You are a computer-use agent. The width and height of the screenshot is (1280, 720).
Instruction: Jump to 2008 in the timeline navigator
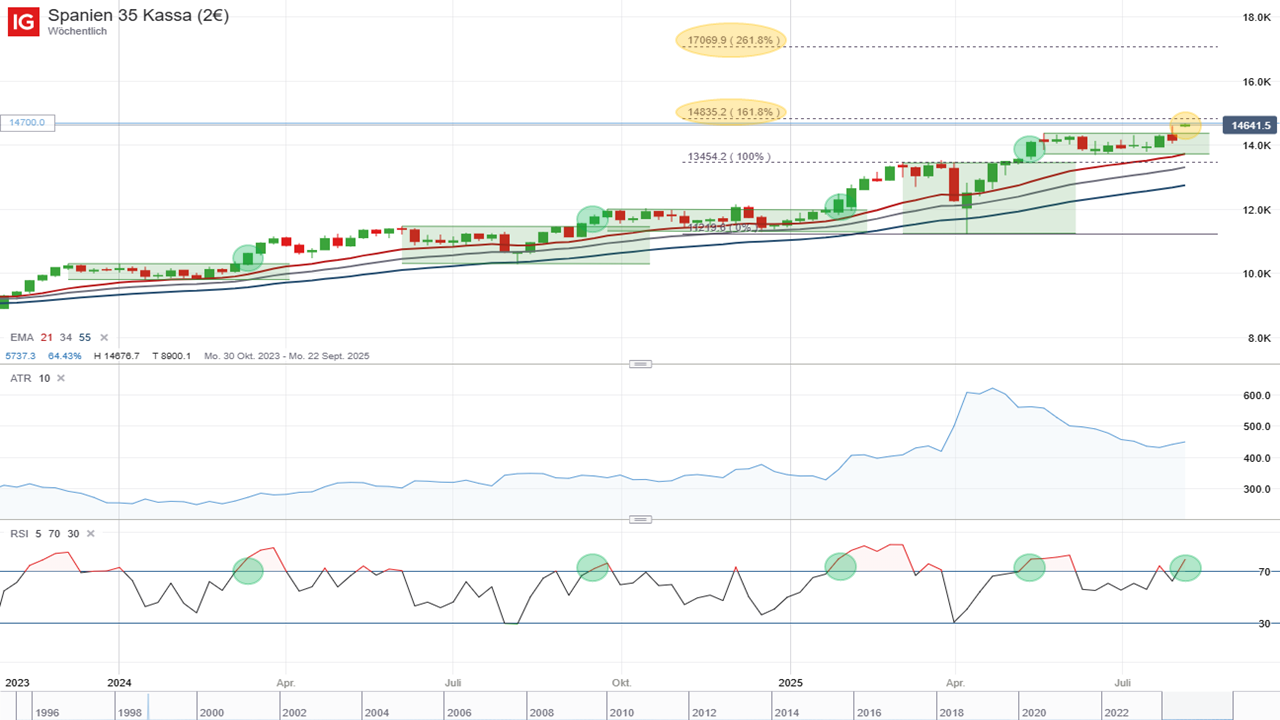tap(541, 713)
